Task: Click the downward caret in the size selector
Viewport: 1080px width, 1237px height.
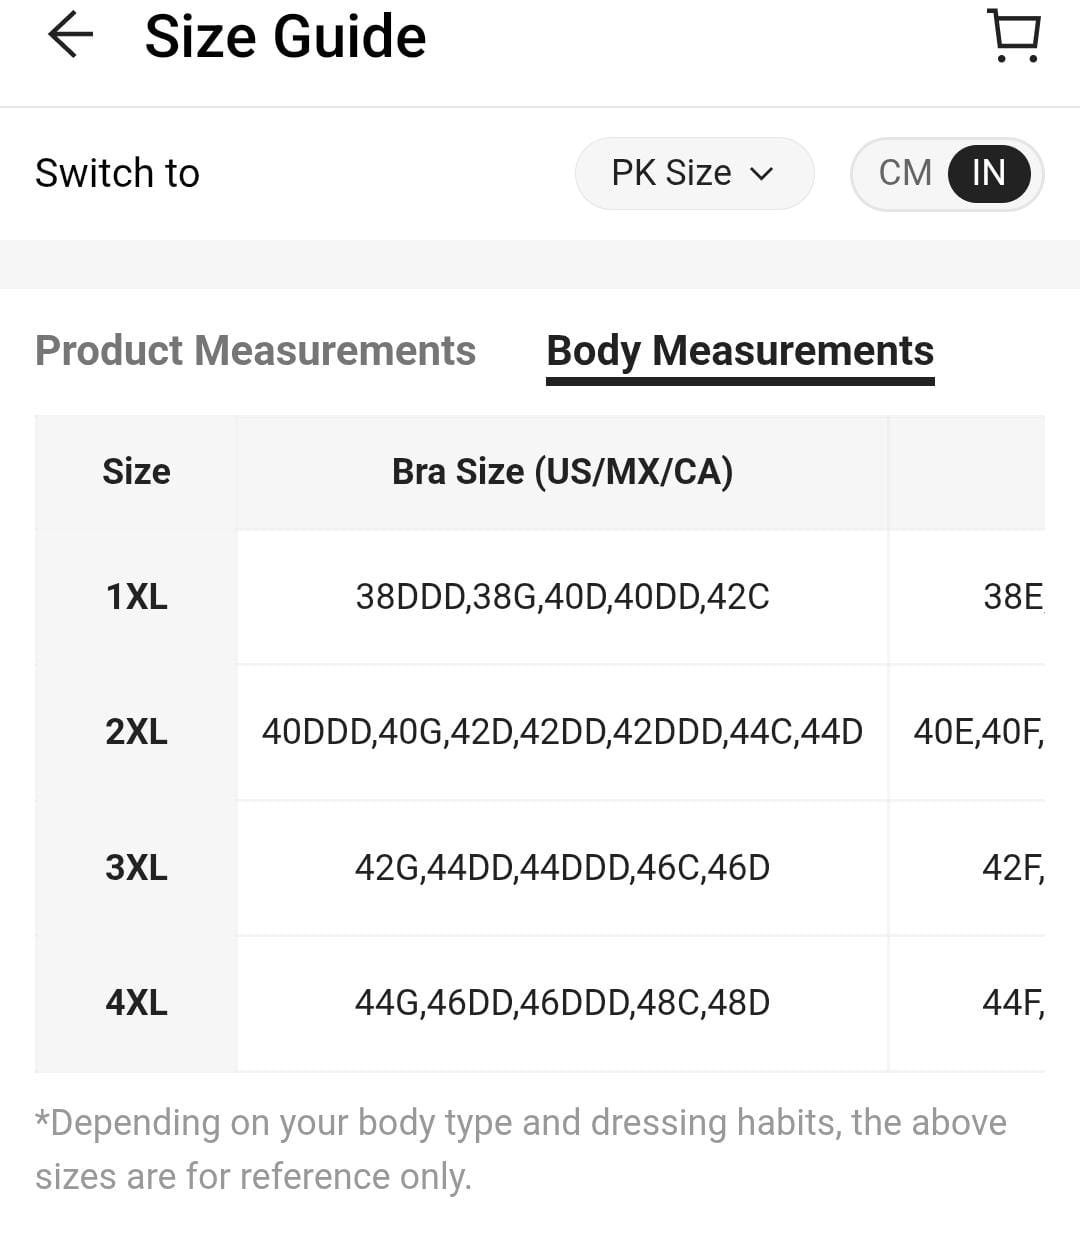Action: (x=762, y=173)
